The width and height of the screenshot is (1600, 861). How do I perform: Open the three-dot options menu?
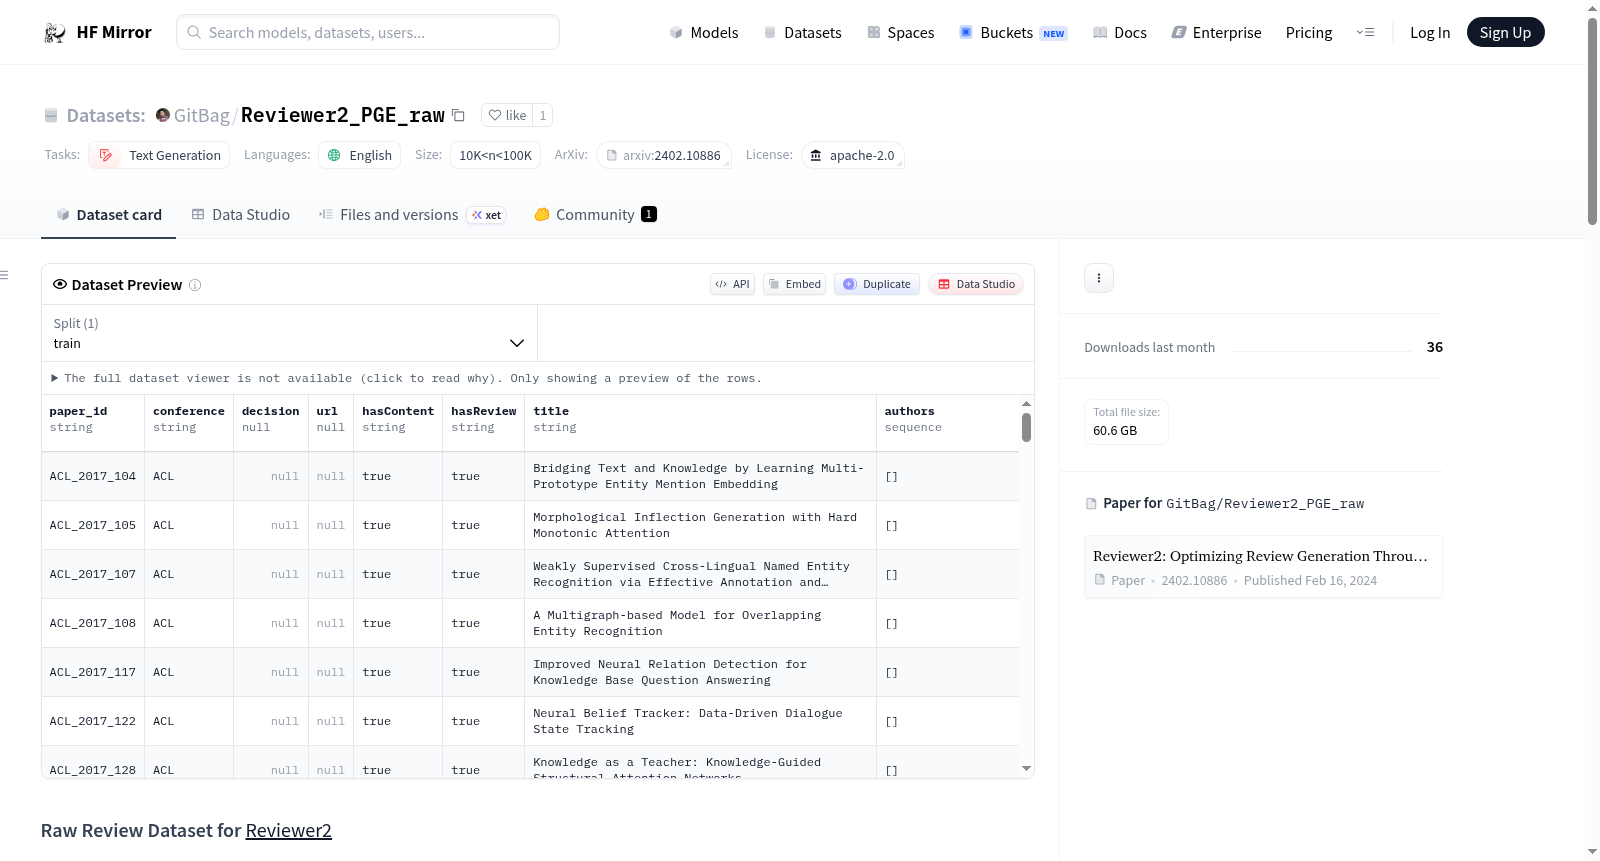pos(1099,278)
